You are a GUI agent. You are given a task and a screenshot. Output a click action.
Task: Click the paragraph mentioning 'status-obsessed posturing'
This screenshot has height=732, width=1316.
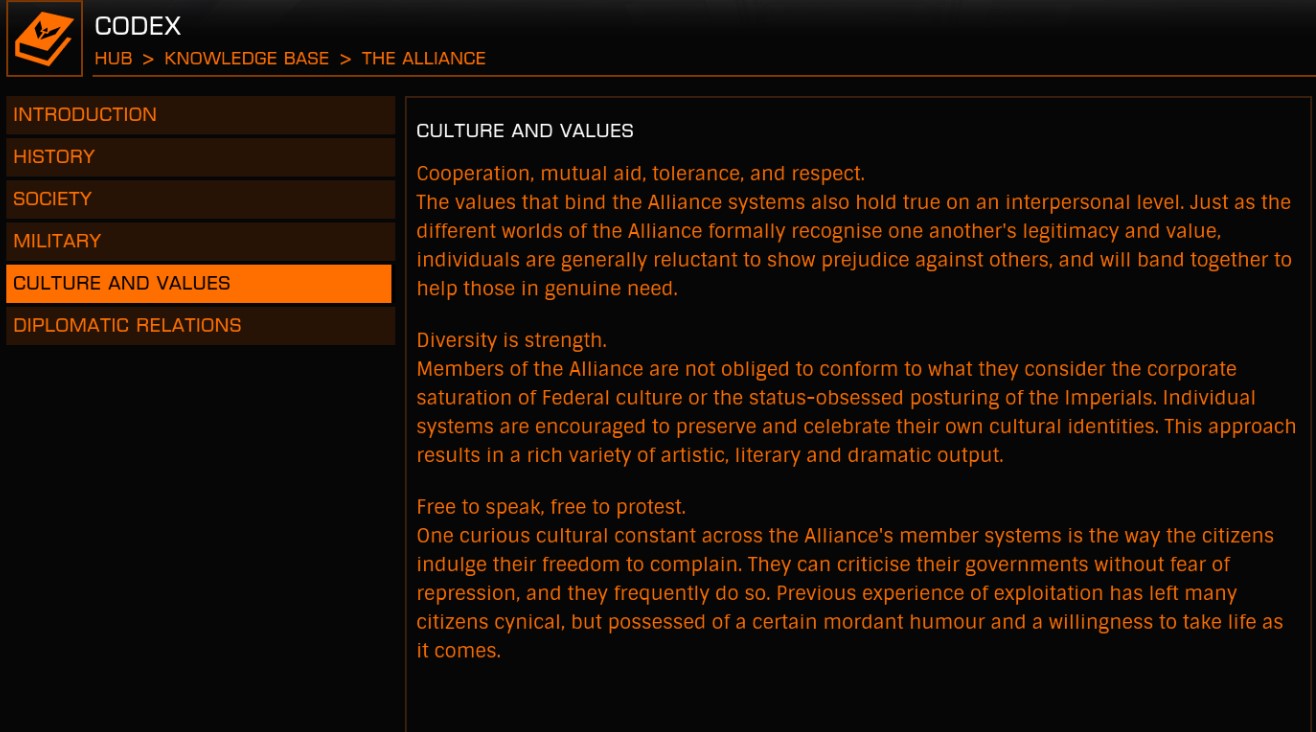[856, 412]
